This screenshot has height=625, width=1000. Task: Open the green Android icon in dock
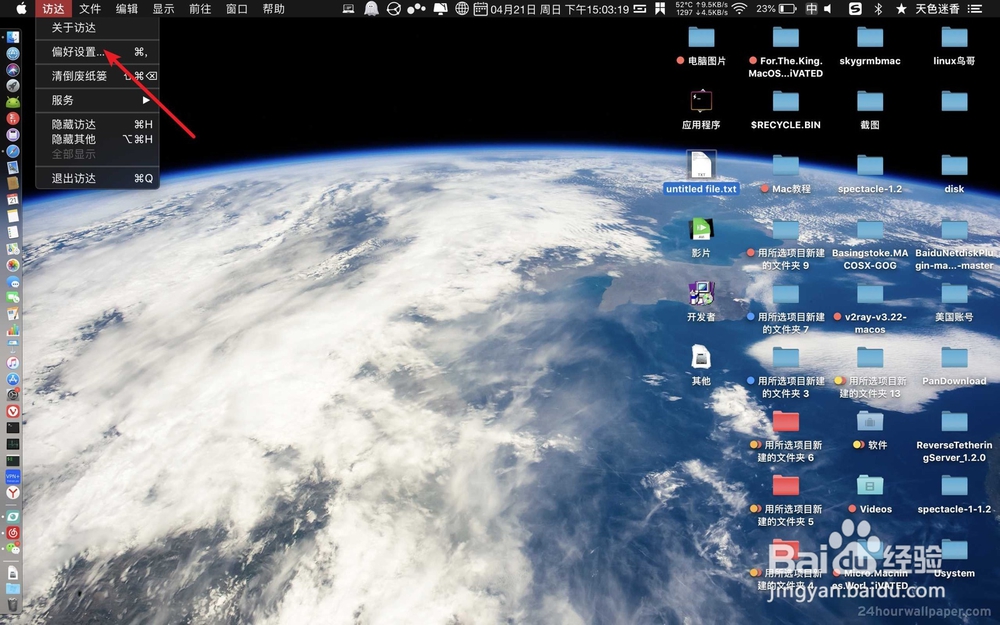pyautogui.click(x=13, y=101)
